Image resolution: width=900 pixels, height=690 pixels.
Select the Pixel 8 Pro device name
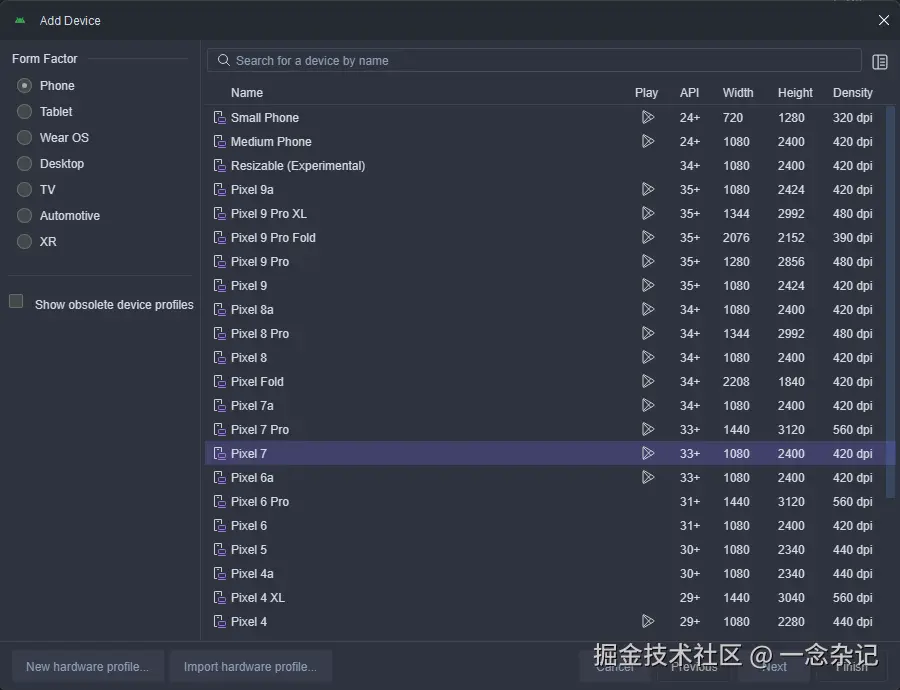tap(259, 334)
